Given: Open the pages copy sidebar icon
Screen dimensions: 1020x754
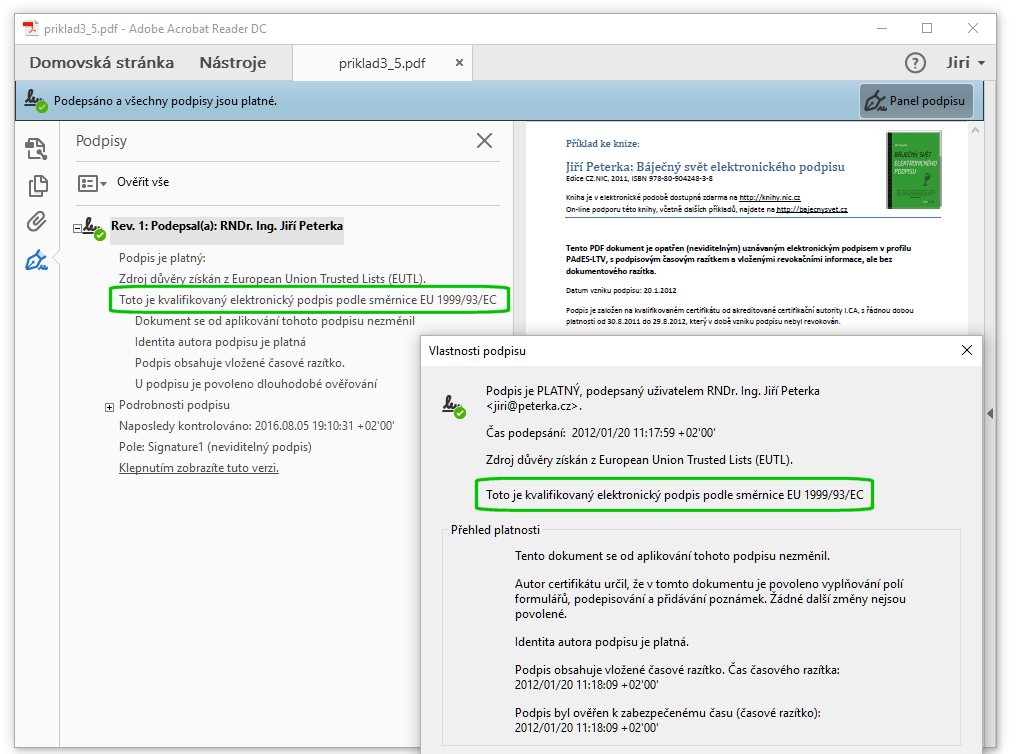Looking at the screenshot, I should pyautogui.click(x=38, y=185).
